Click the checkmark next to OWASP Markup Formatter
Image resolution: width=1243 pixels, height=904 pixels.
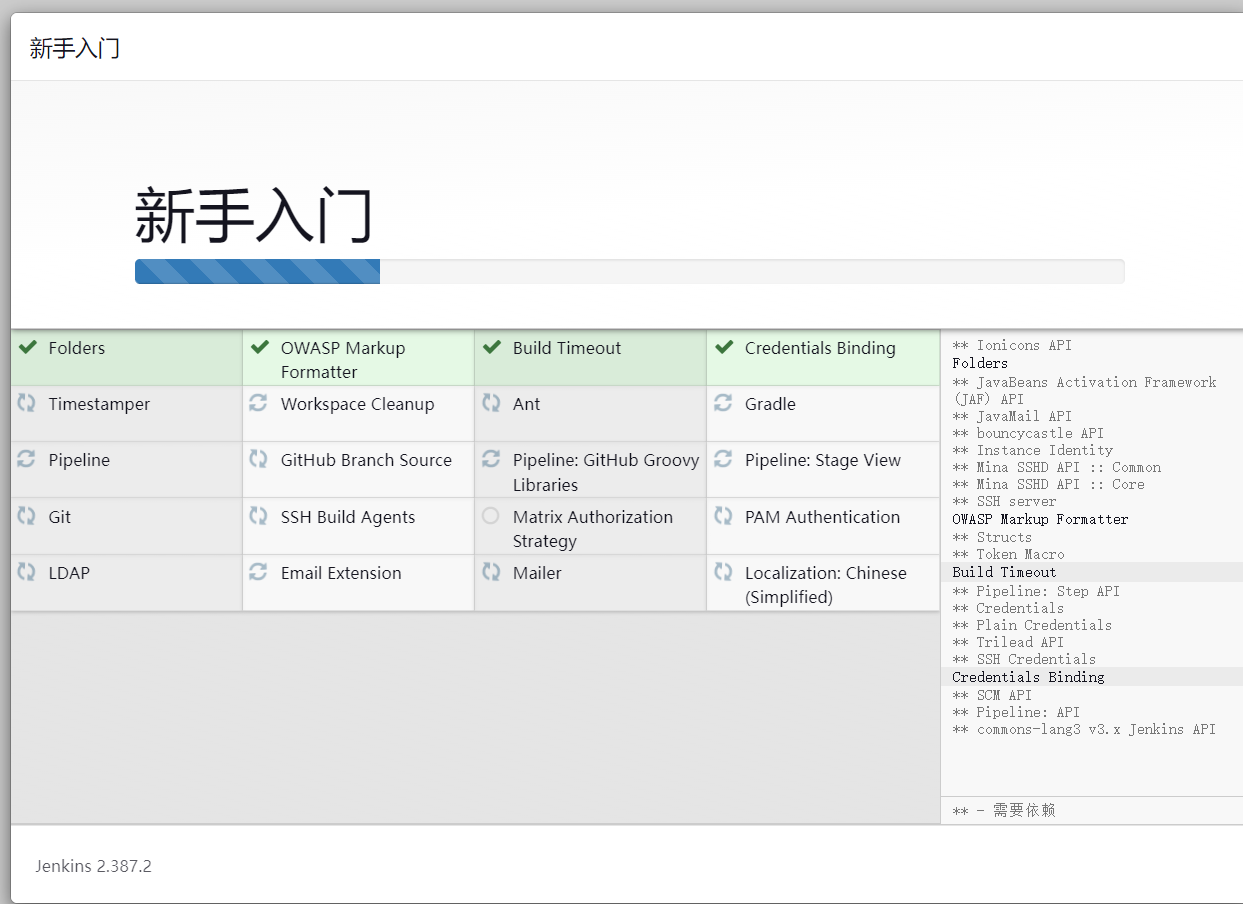(260, 348)
